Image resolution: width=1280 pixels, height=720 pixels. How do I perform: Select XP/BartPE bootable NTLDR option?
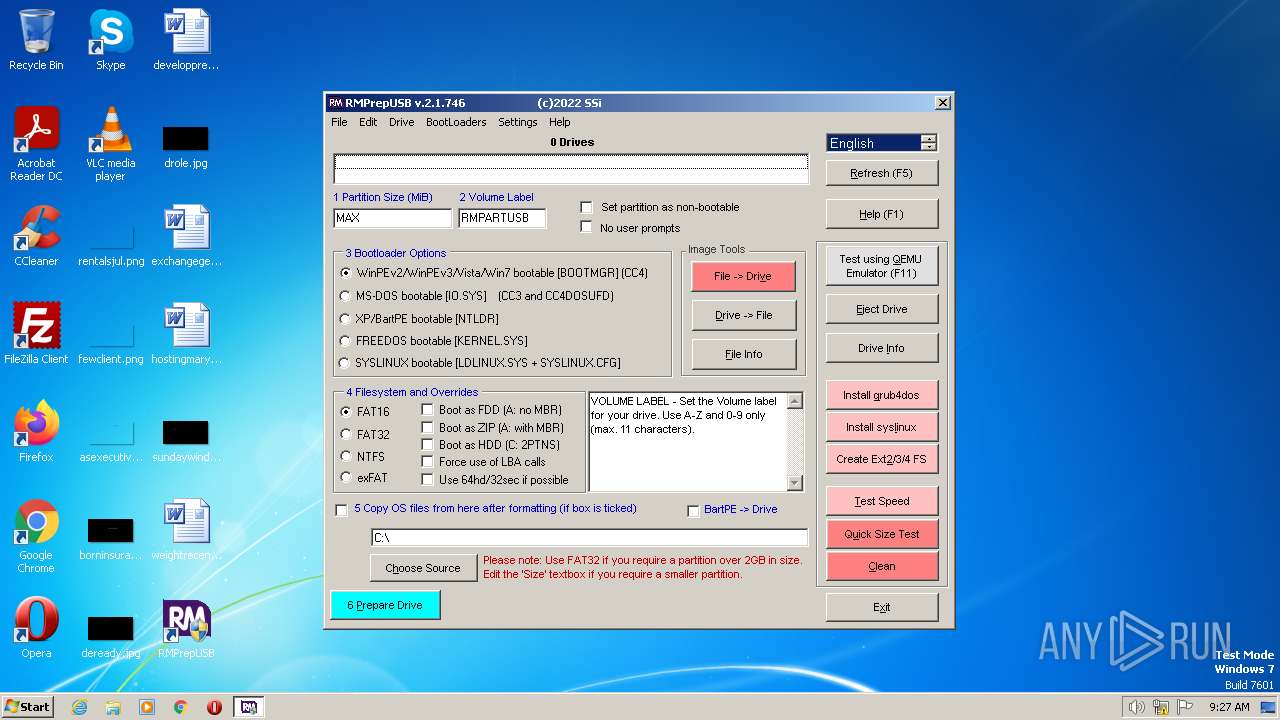[346, 319]
